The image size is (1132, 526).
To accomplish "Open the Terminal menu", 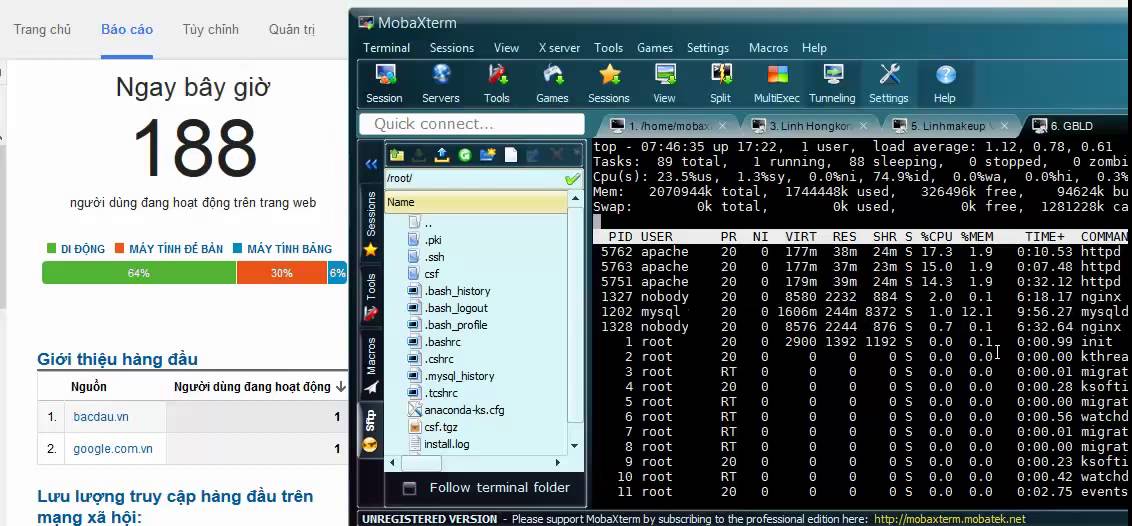I will click(386, 48).
